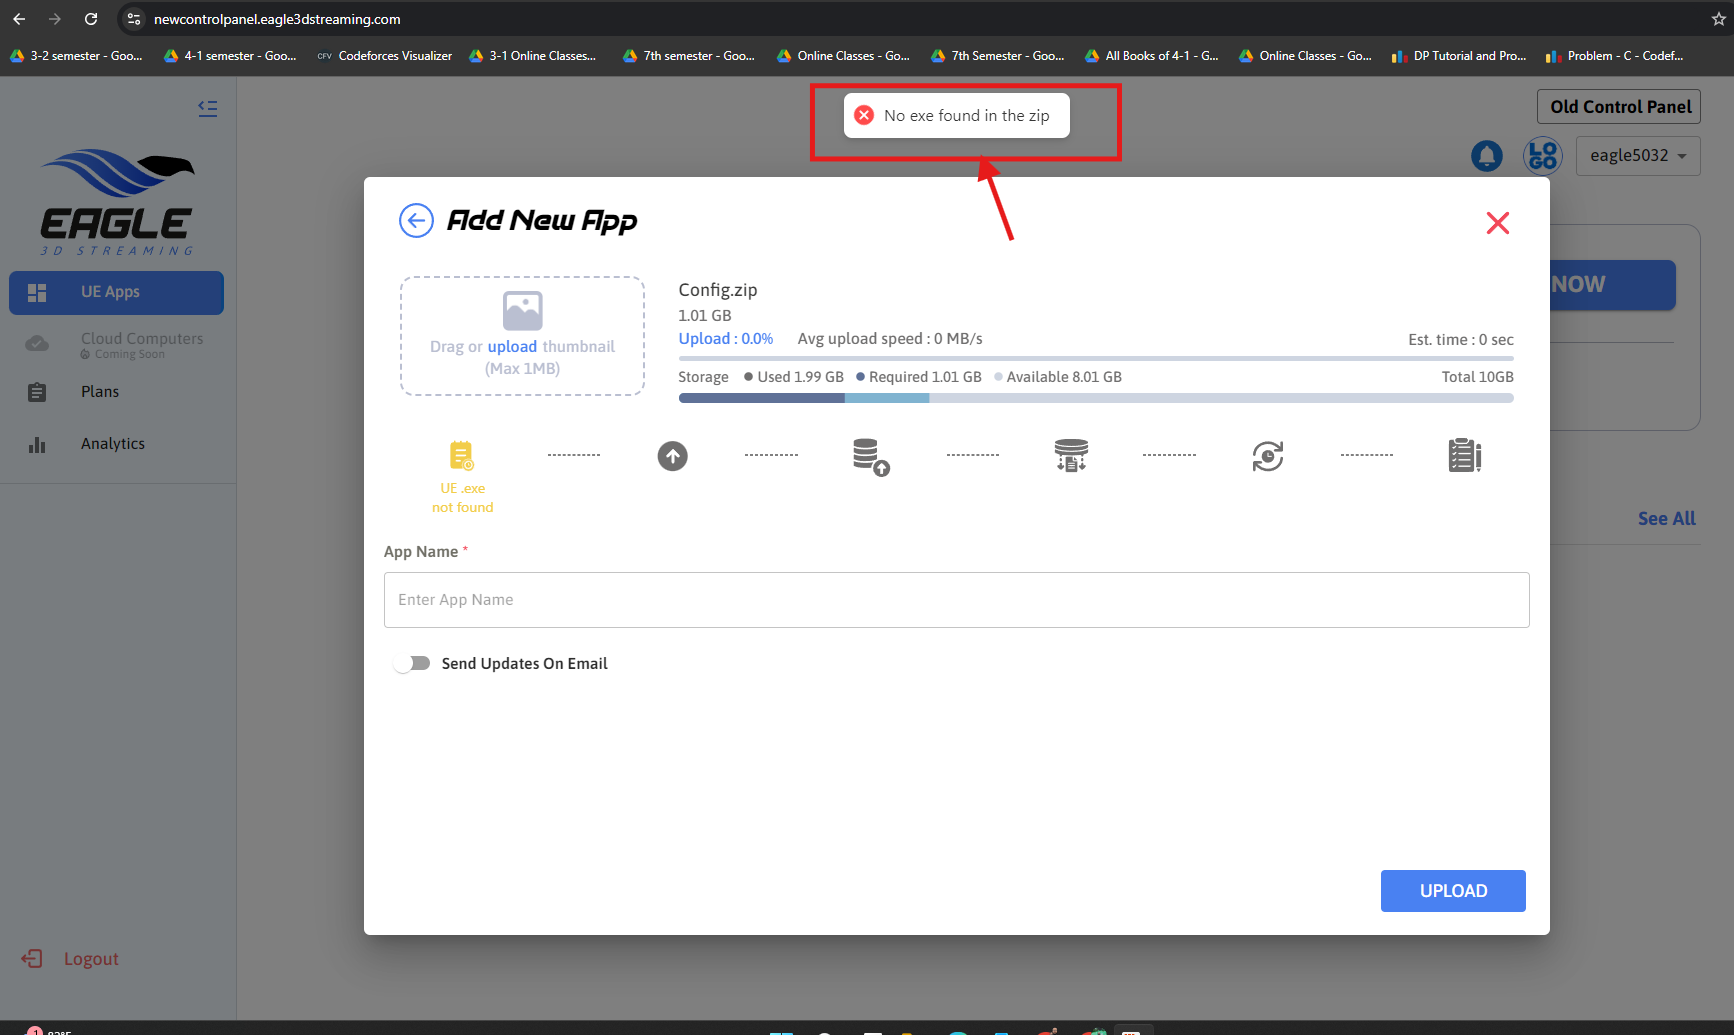Click the database upload step icon
Viewport: 1734px width, 1035px height.
point(870,456)
